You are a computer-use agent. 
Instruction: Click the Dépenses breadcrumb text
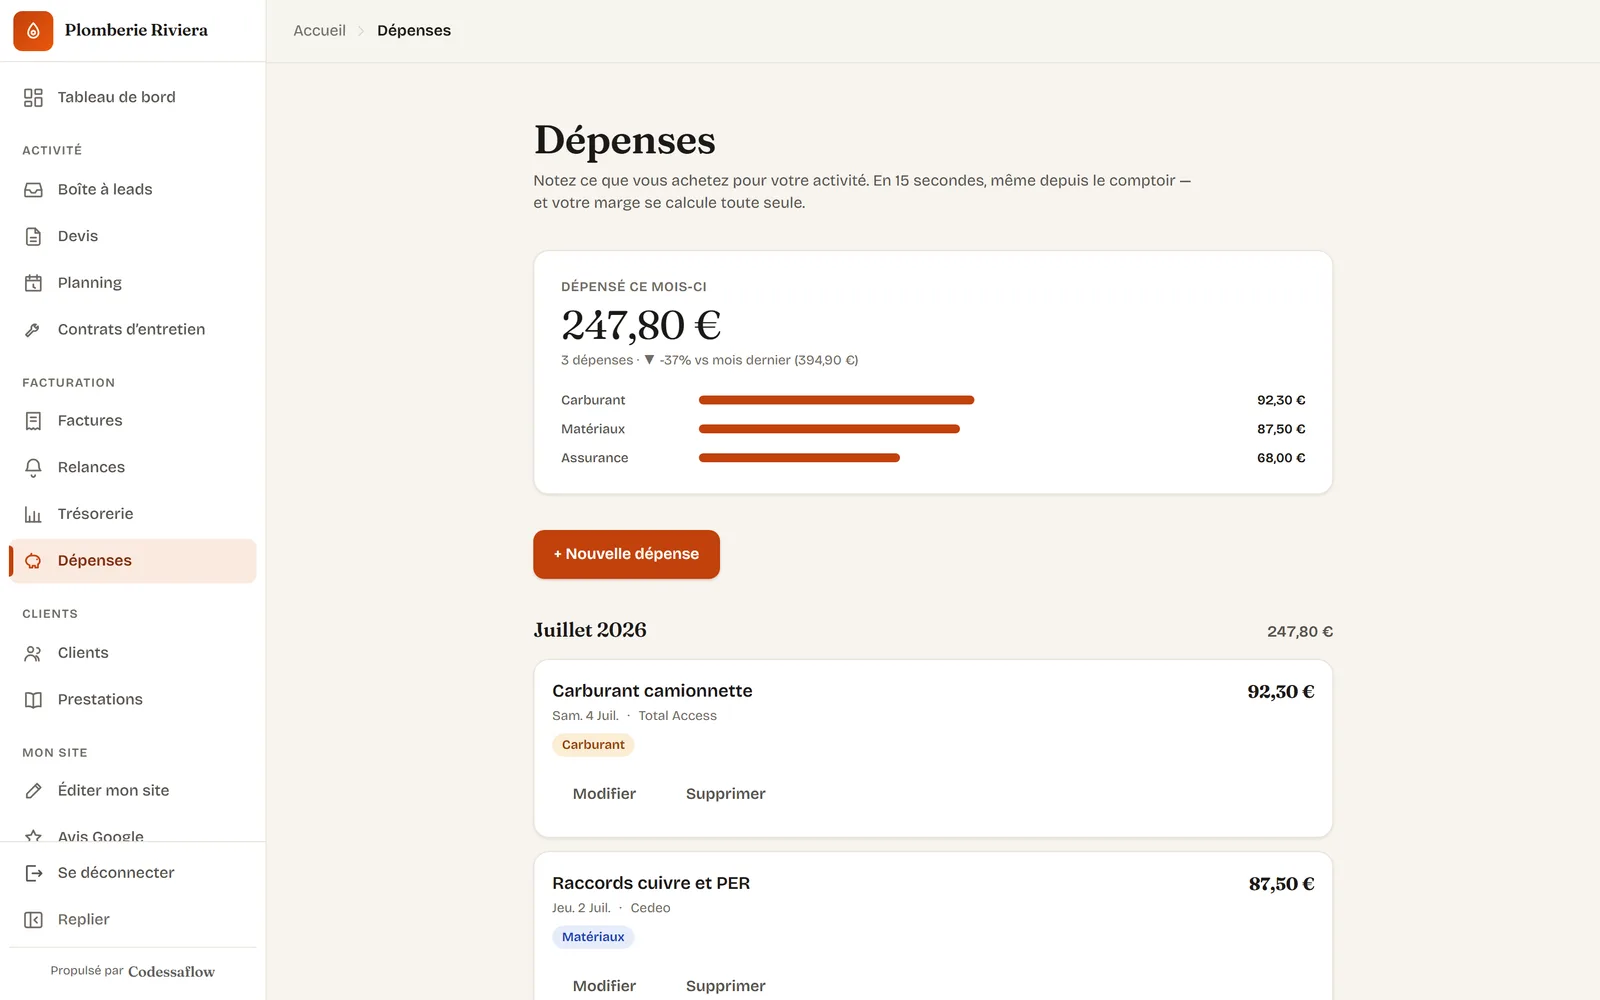tap(414, 31)
